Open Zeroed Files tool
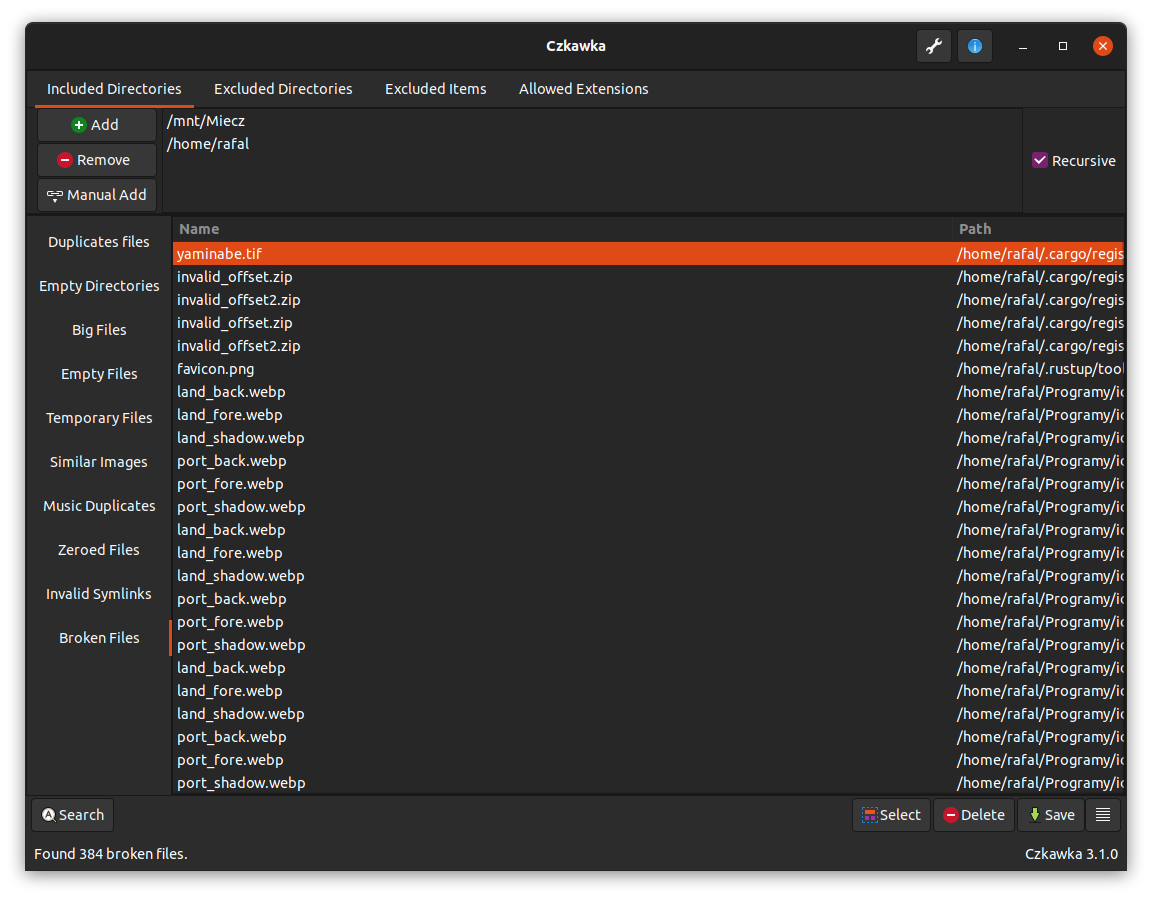 [x=98, y=550]
